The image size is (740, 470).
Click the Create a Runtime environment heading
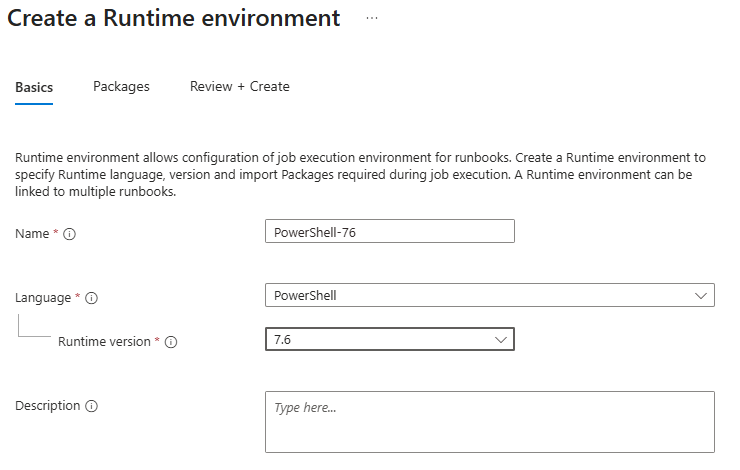[174, 18]
